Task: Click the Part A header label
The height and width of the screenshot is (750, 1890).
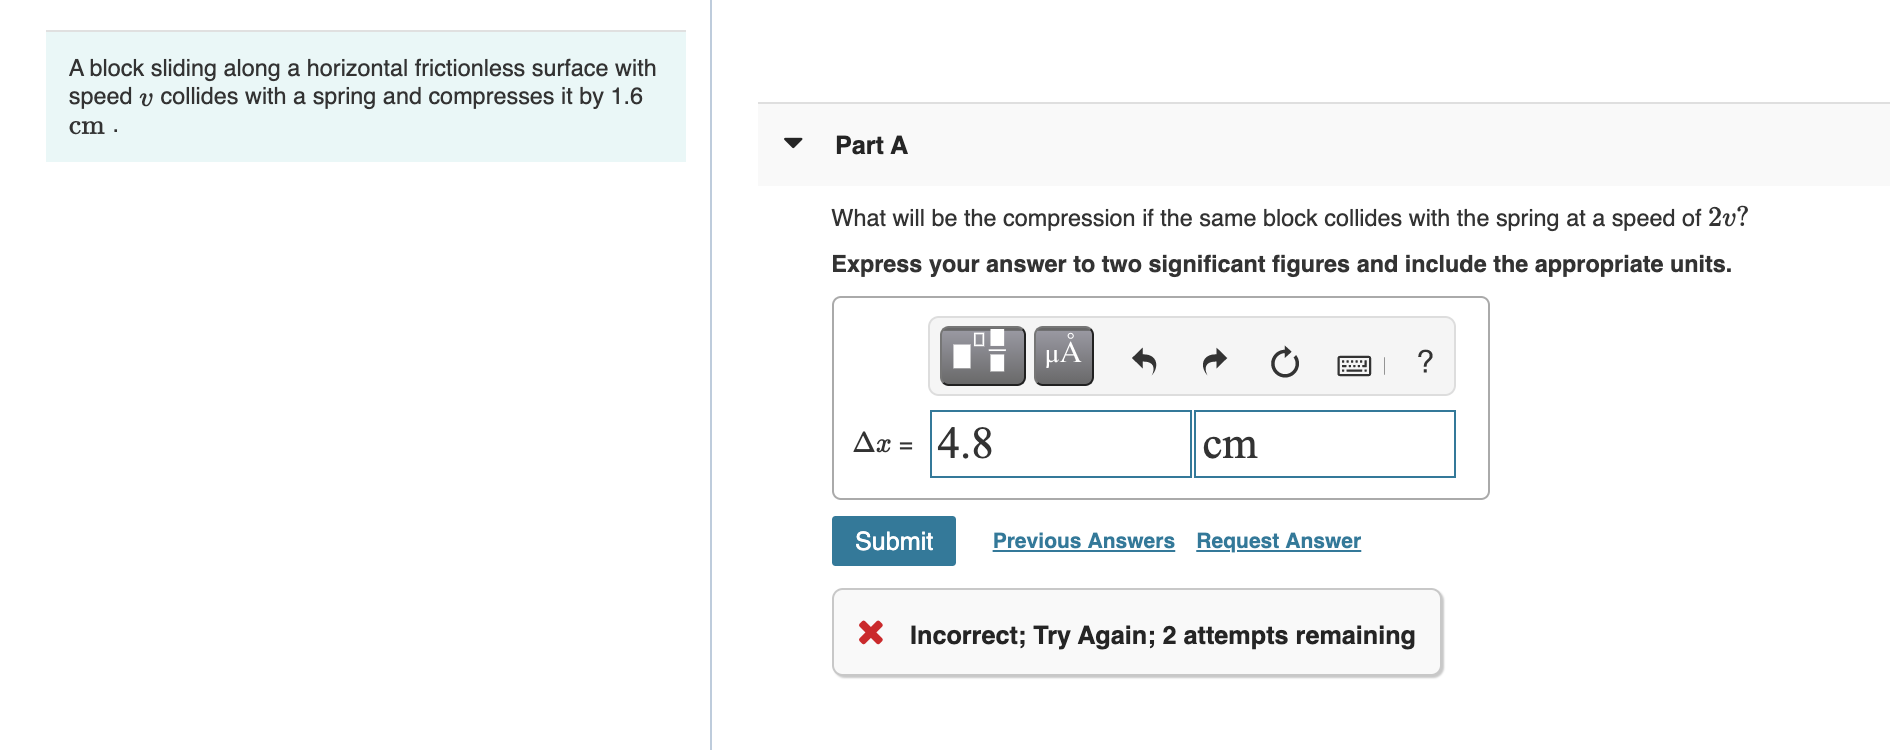Action: pyautogui.click(x=871, y=146)
